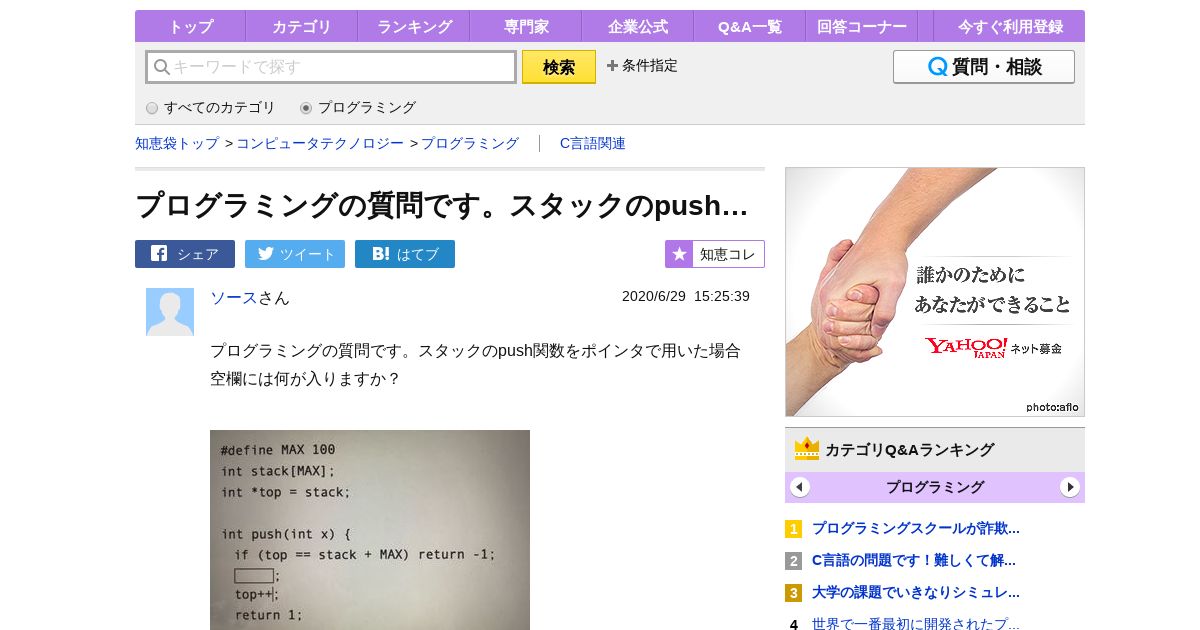Add to 知恵コレ with star button

pyautogui.click(x=715, y=254)
